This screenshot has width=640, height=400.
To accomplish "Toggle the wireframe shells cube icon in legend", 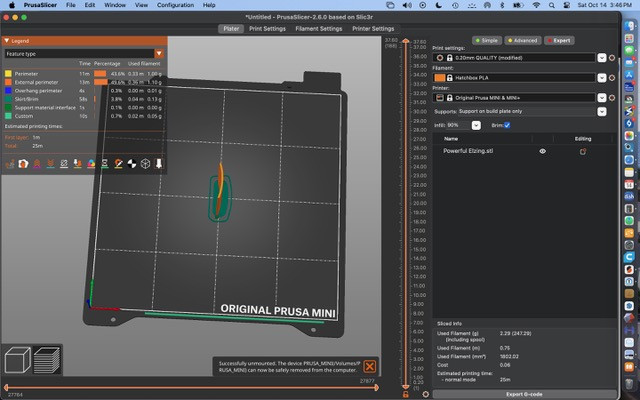I will (x=145, y=163).
